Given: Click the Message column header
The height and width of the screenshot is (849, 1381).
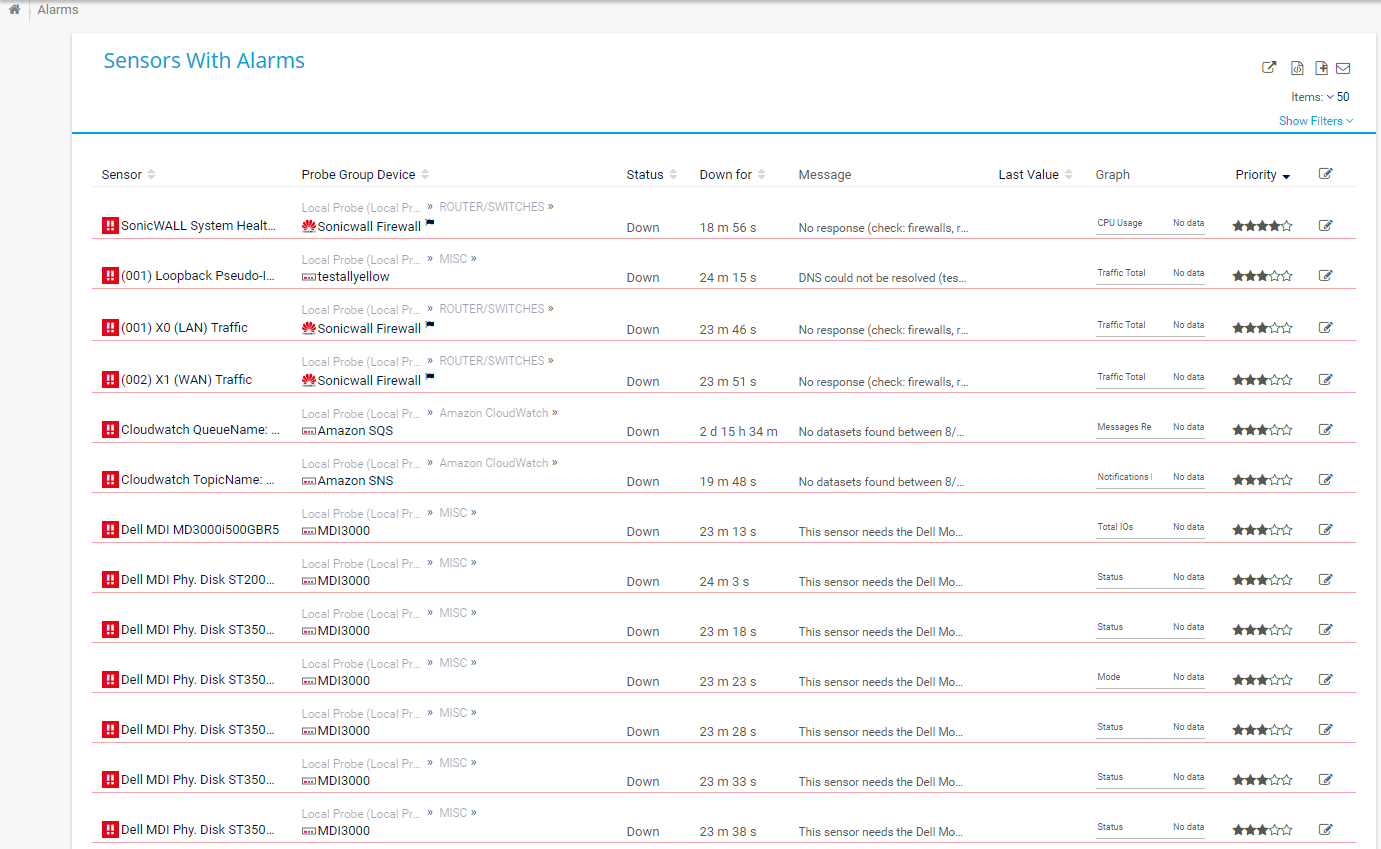Looking at the screenshot, I should (825, 175).
